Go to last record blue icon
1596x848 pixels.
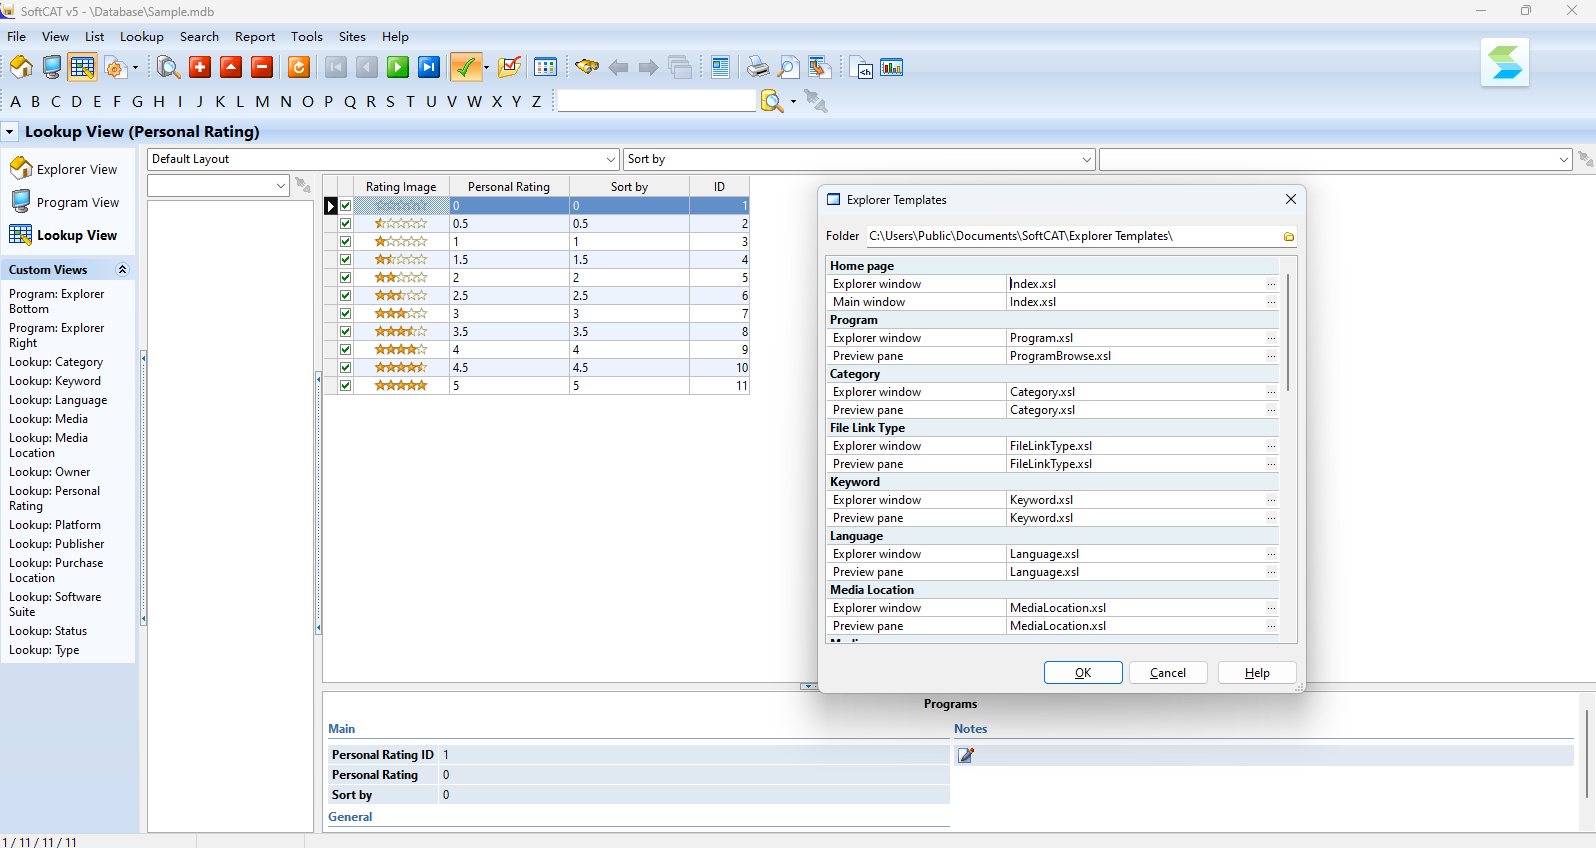(x=429, y=67)
